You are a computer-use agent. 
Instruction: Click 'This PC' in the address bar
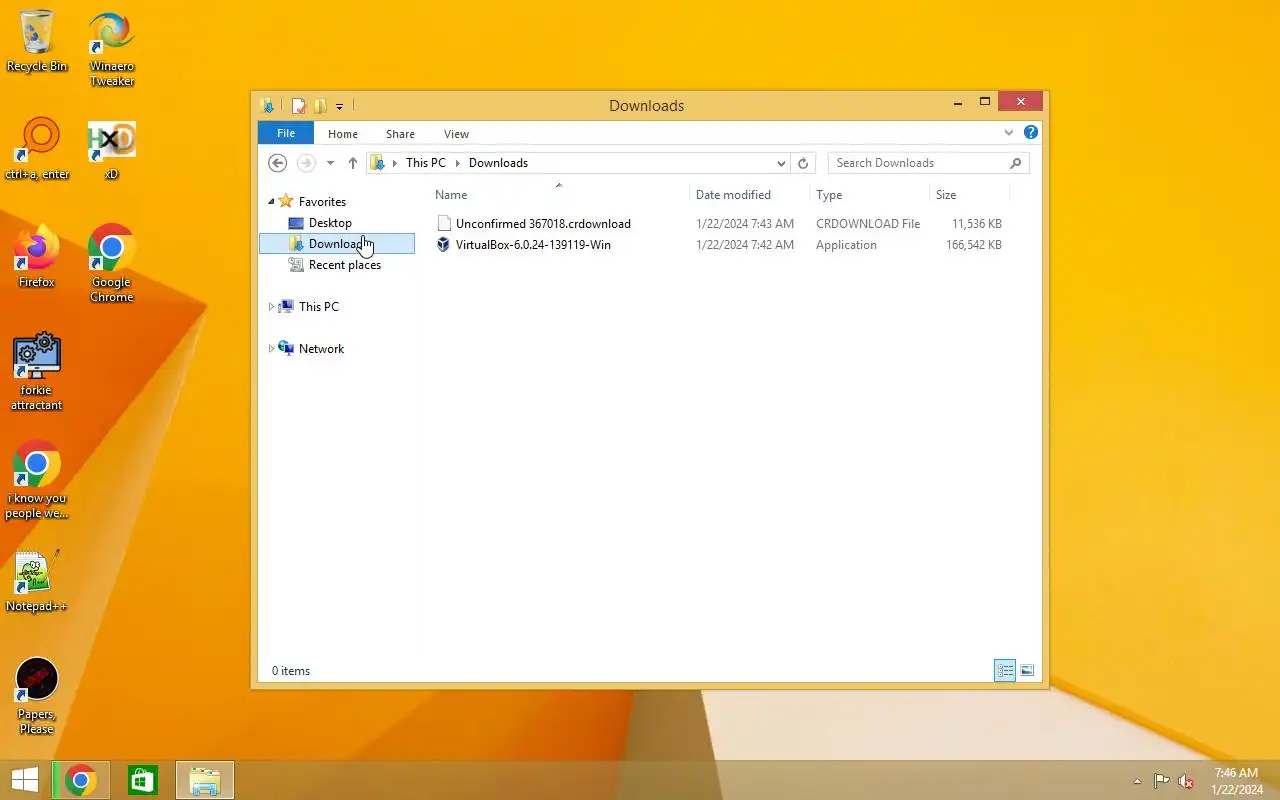426,163
